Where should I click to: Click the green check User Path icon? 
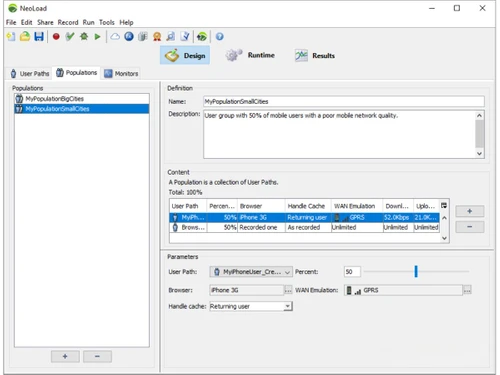point(70,36)
